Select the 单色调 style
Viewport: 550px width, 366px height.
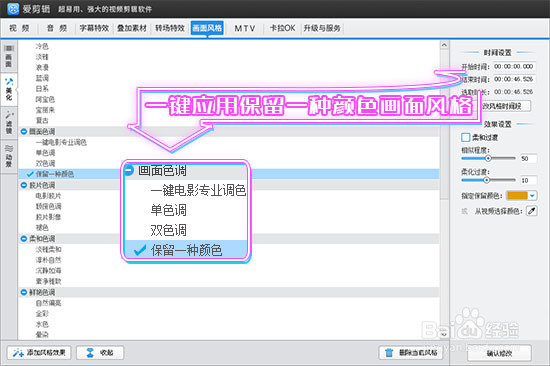(46, 153)
